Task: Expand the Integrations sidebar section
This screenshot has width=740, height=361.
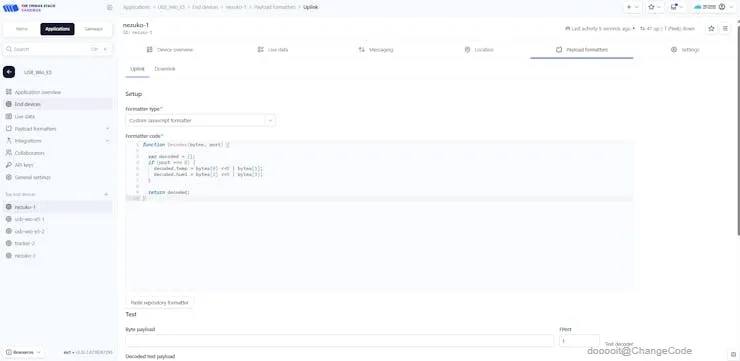Action: click(107, 141)
